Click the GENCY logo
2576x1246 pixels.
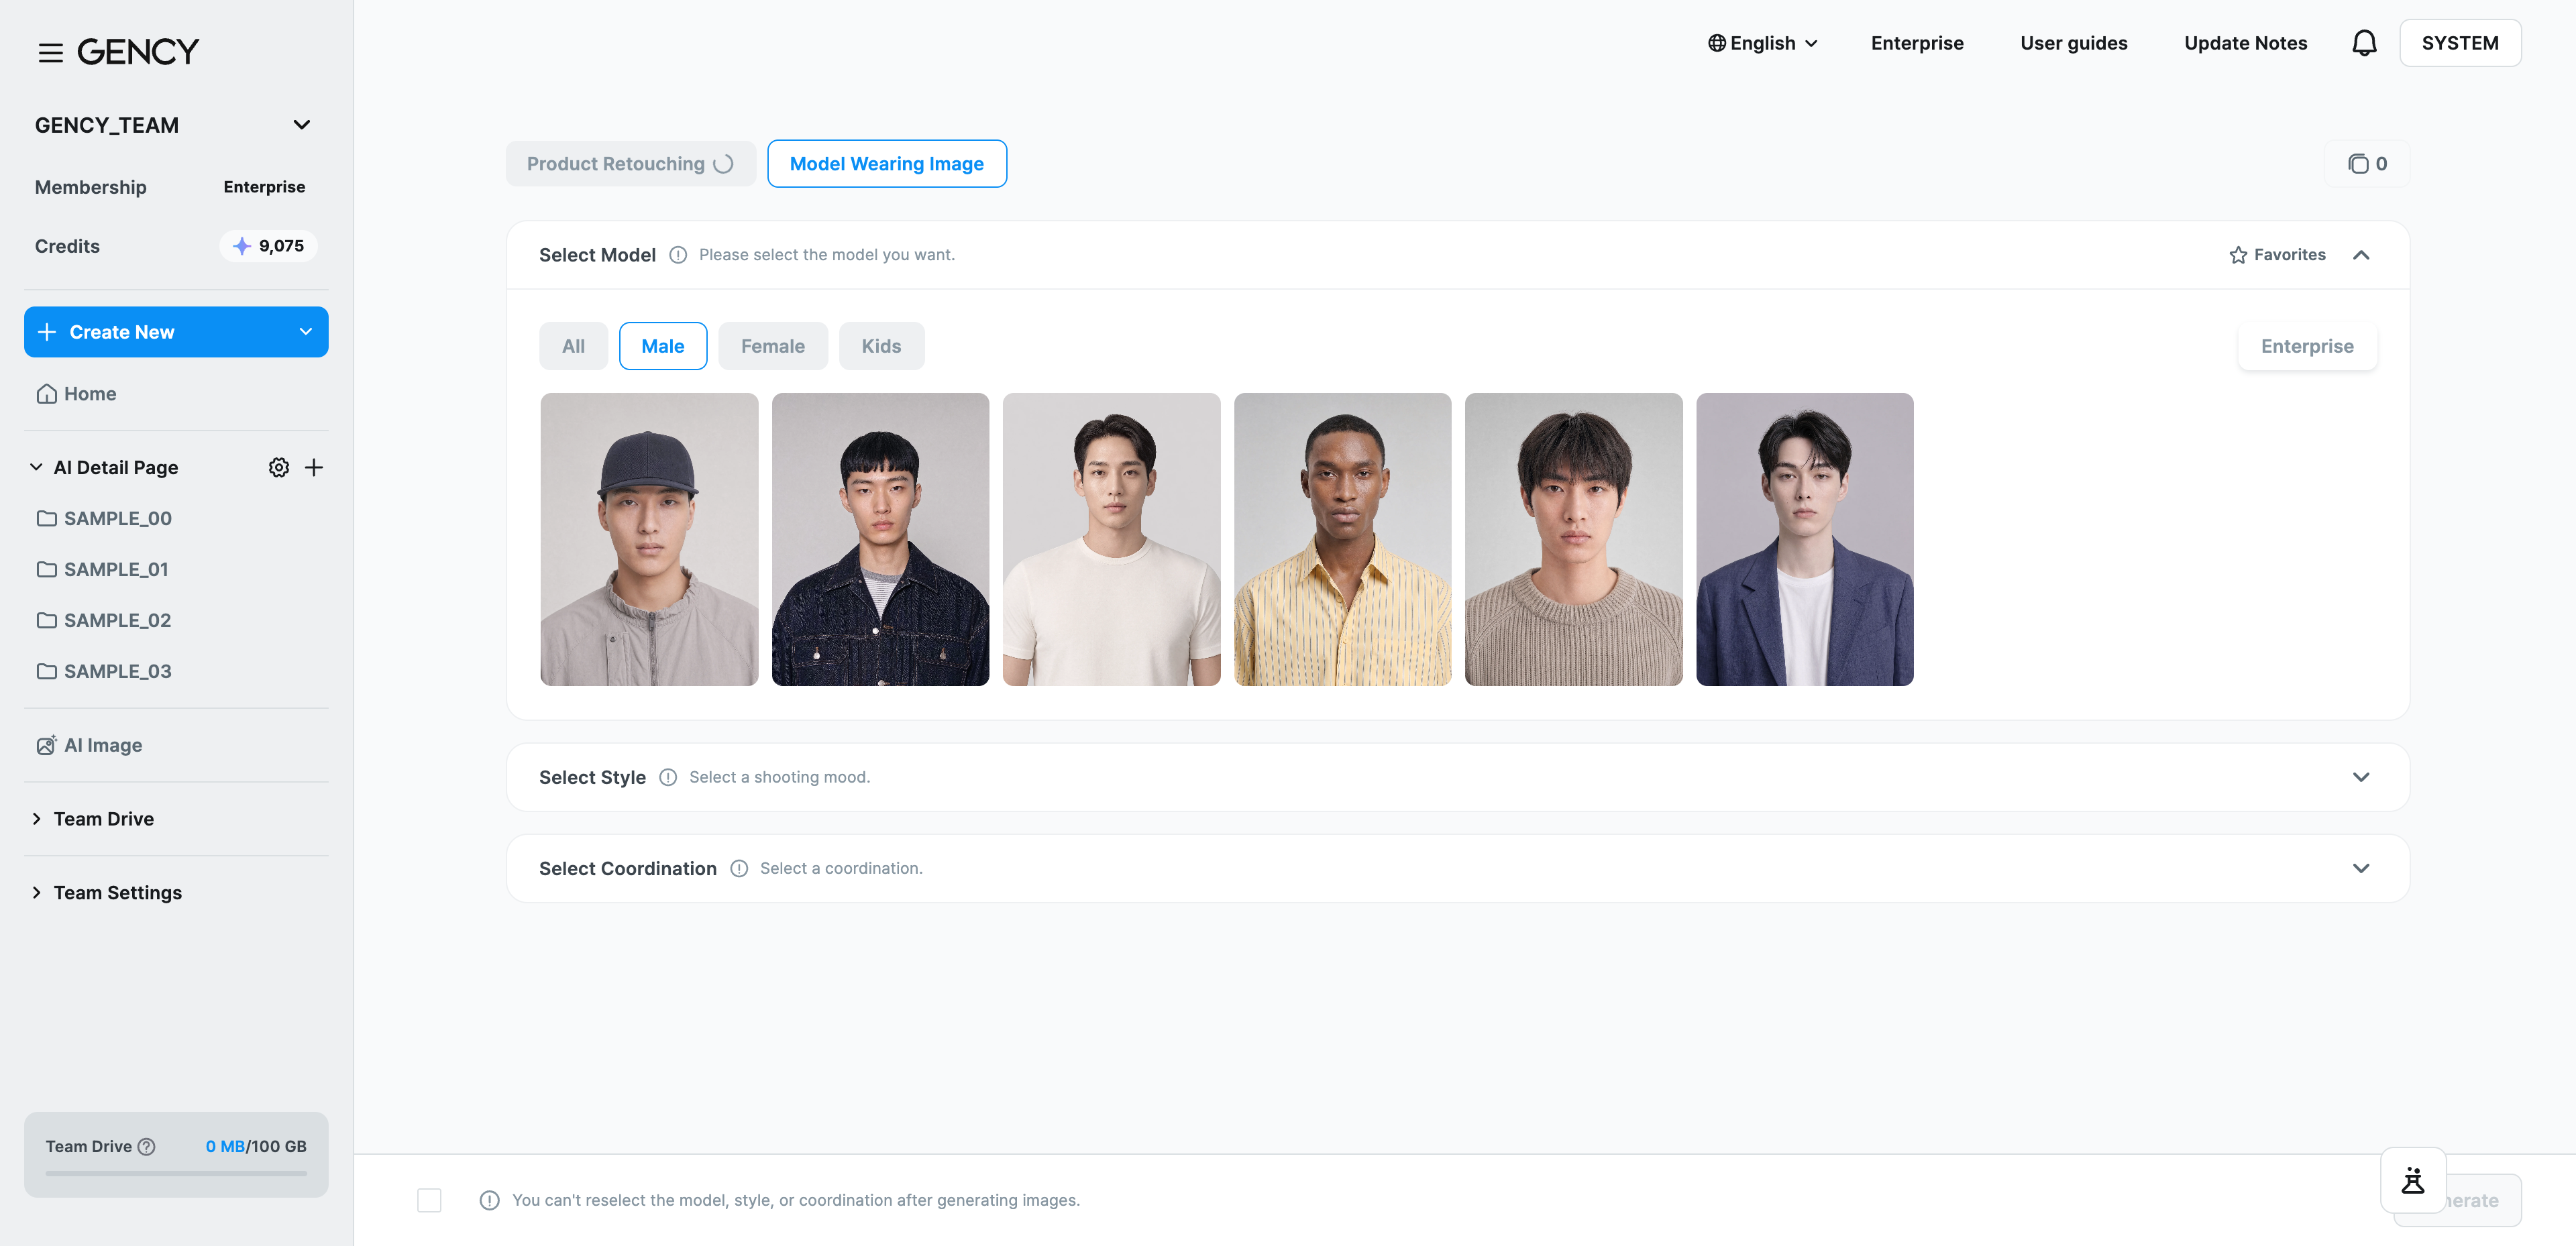point(138,52)
